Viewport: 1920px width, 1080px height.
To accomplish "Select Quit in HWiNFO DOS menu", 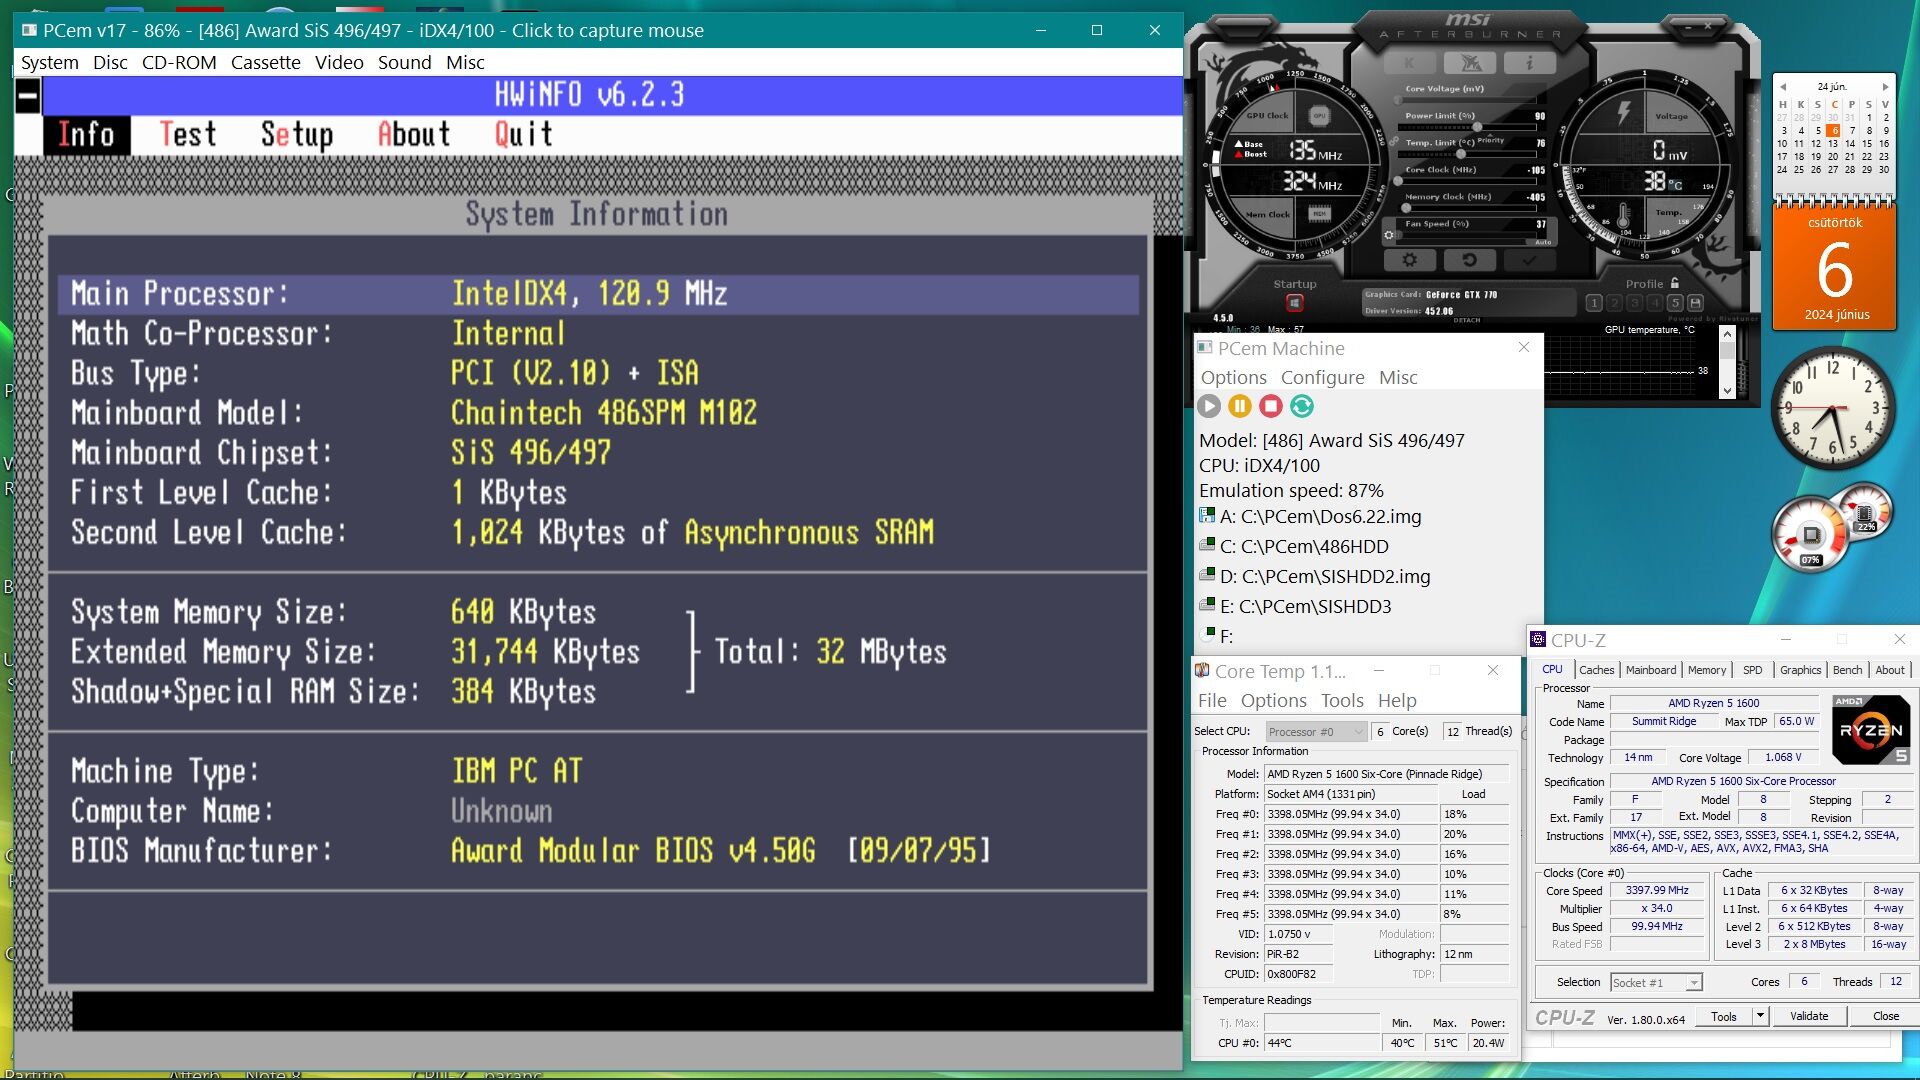I will (x=523, y=134).
